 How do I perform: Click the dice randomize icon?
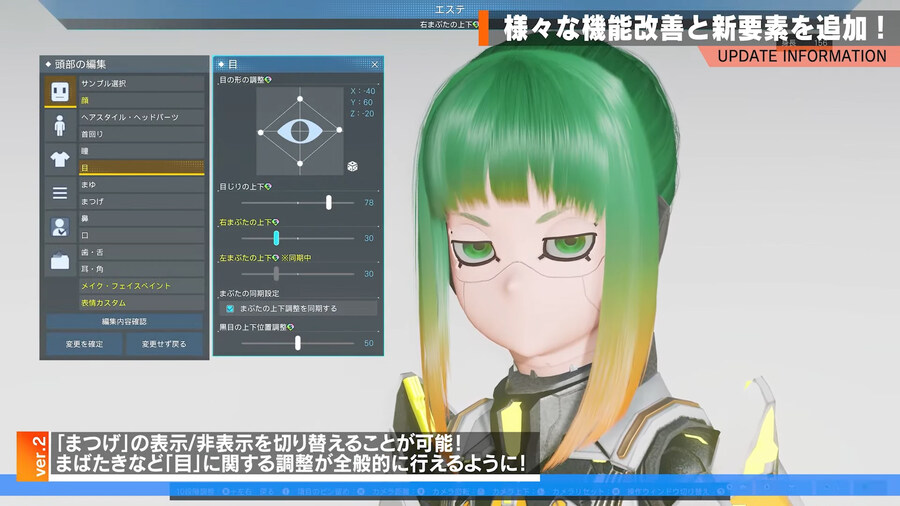pos(352,165)
